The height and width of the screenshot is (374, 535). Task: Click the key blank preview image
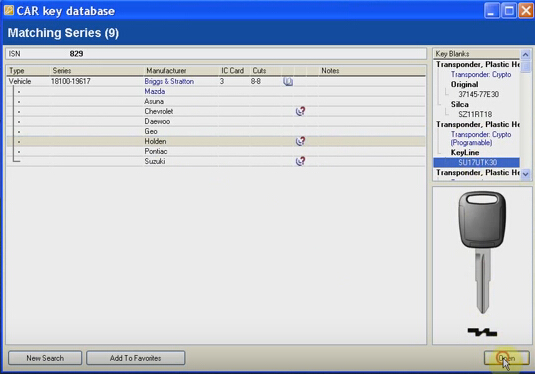[482, 253]
